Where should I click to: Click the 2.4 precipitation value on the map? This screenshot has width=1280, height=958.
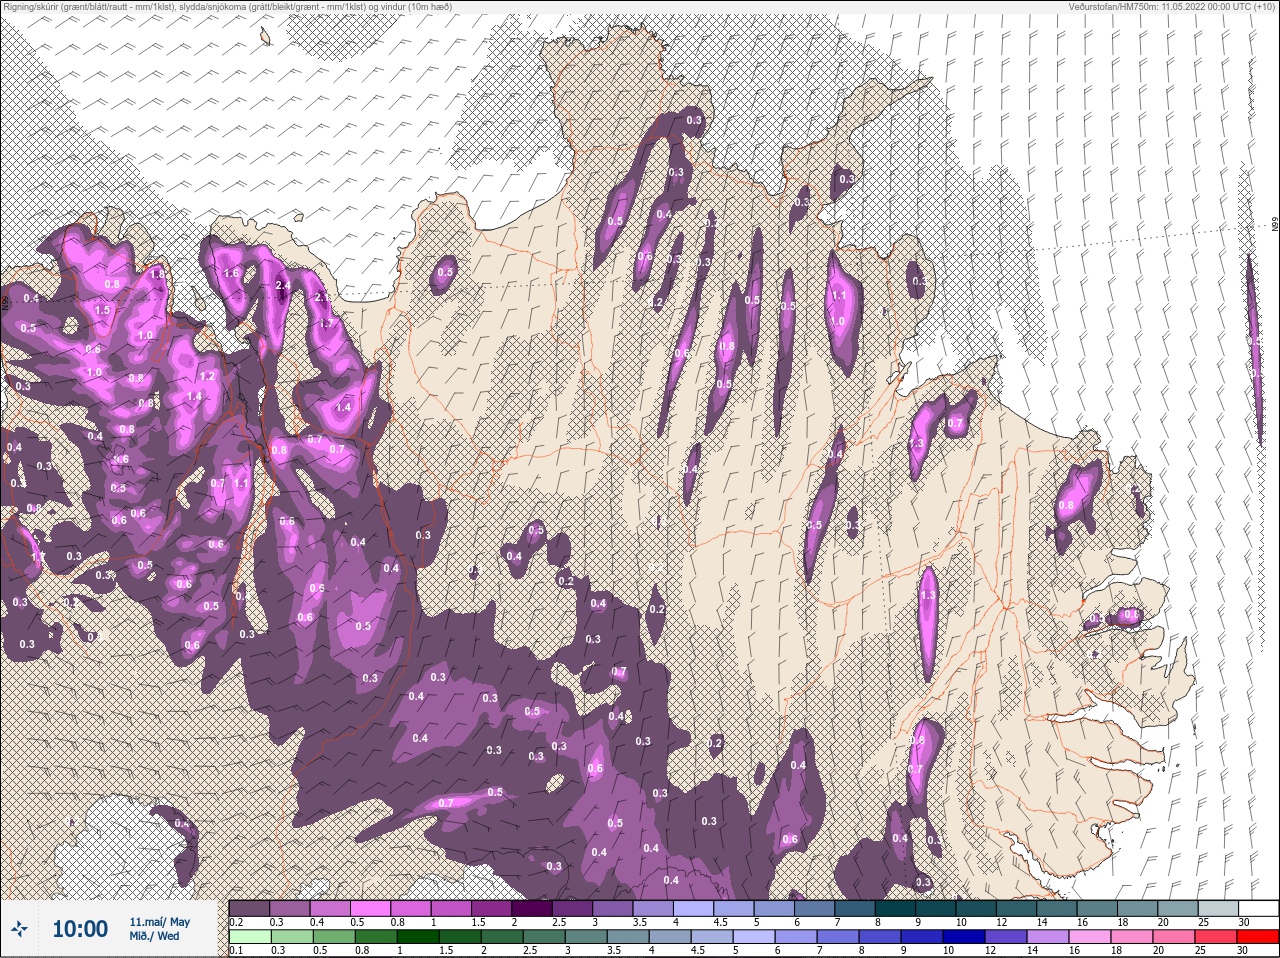click(283, 286)
